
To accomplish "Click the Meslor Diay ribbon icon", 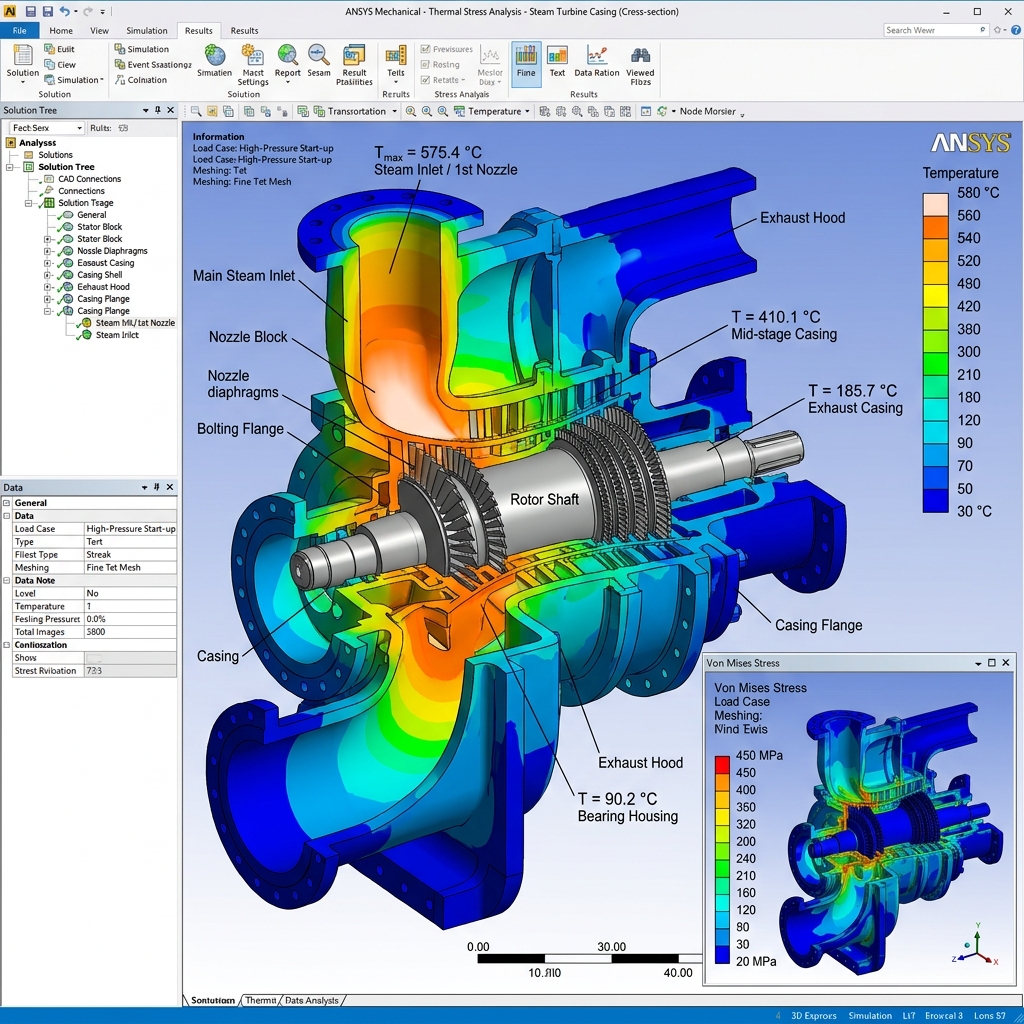I will coord(490,64).
